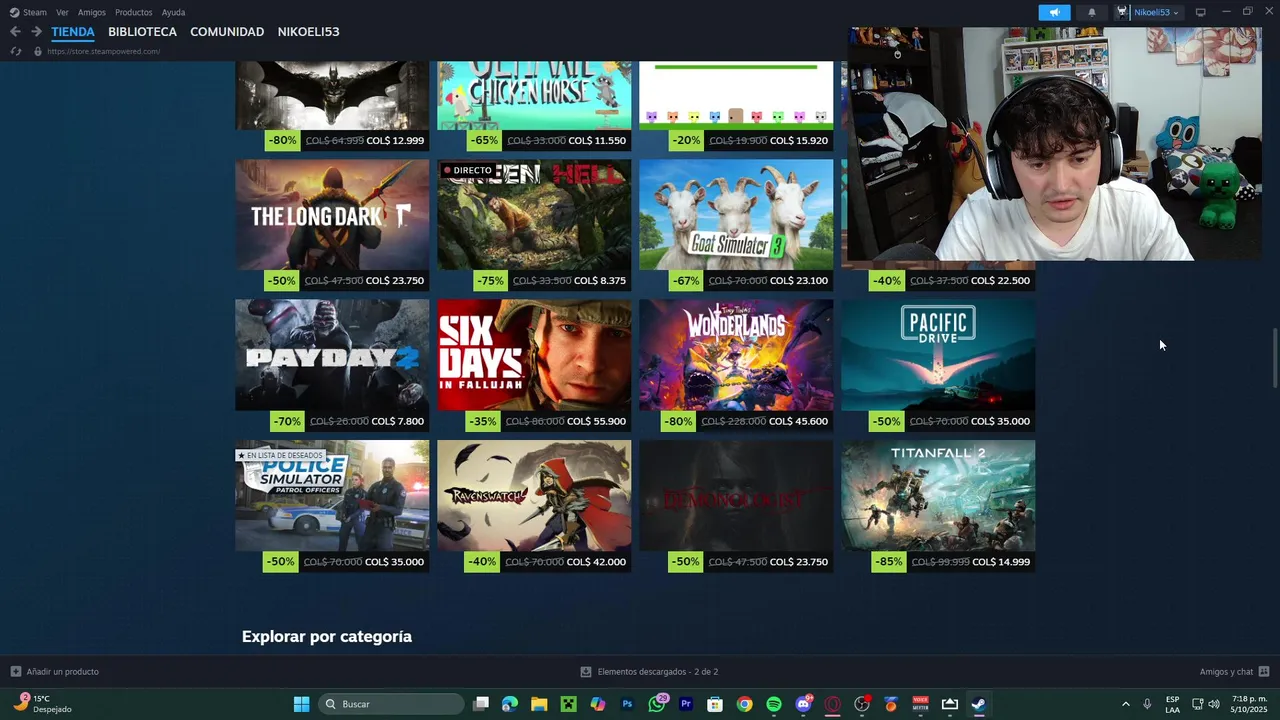The height and width of the screenshot is (720, 1280).
Task: Open Minecraft from the taskbar
Action: click(568, 704)
